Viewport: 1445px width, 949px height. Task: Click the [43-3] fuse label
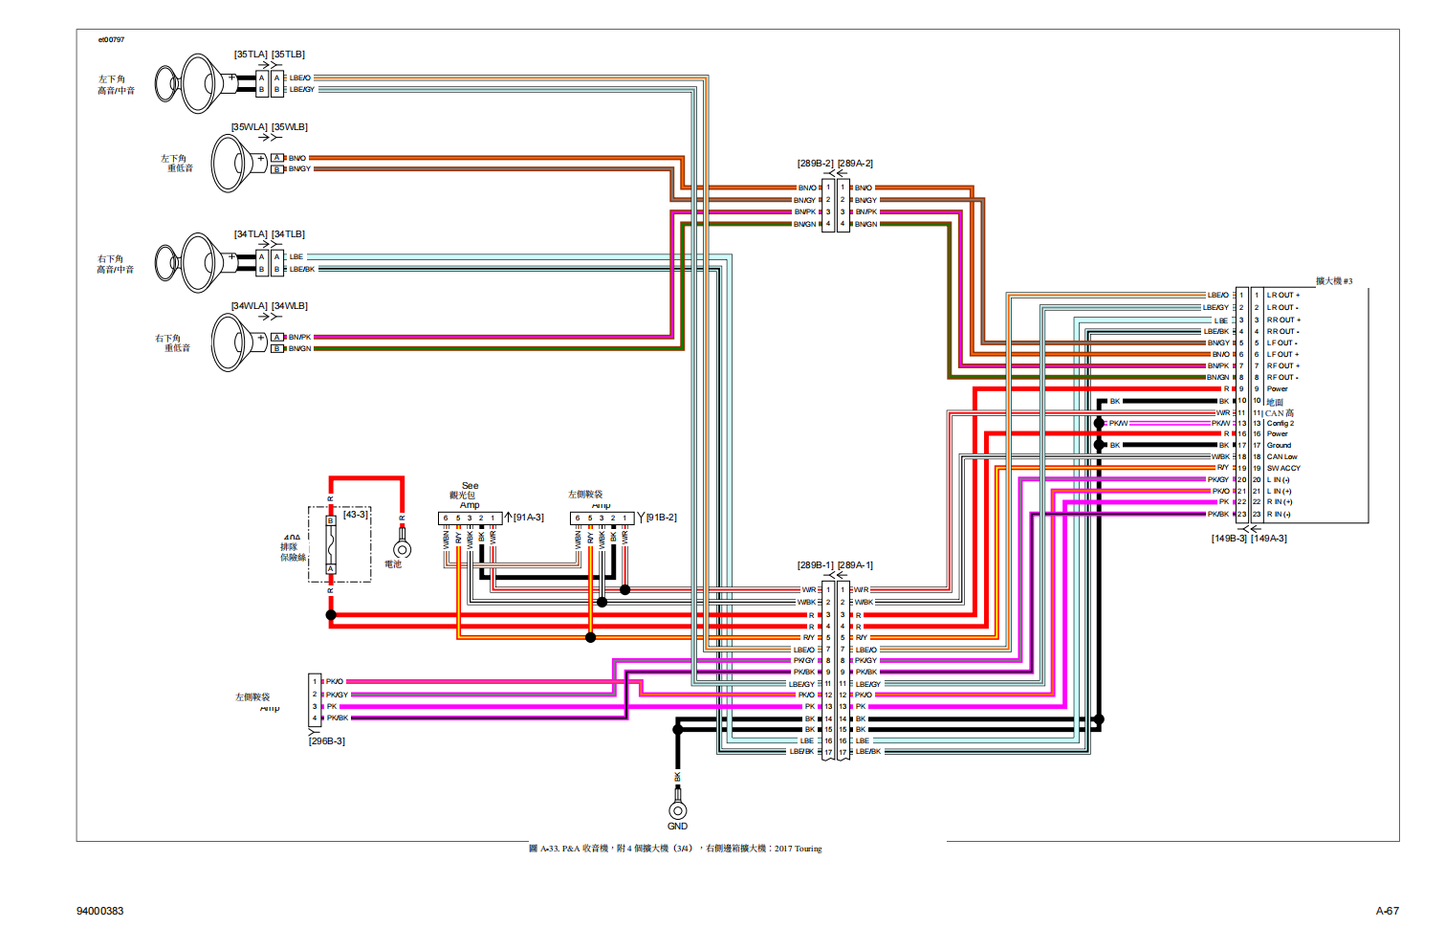(355, 514)
